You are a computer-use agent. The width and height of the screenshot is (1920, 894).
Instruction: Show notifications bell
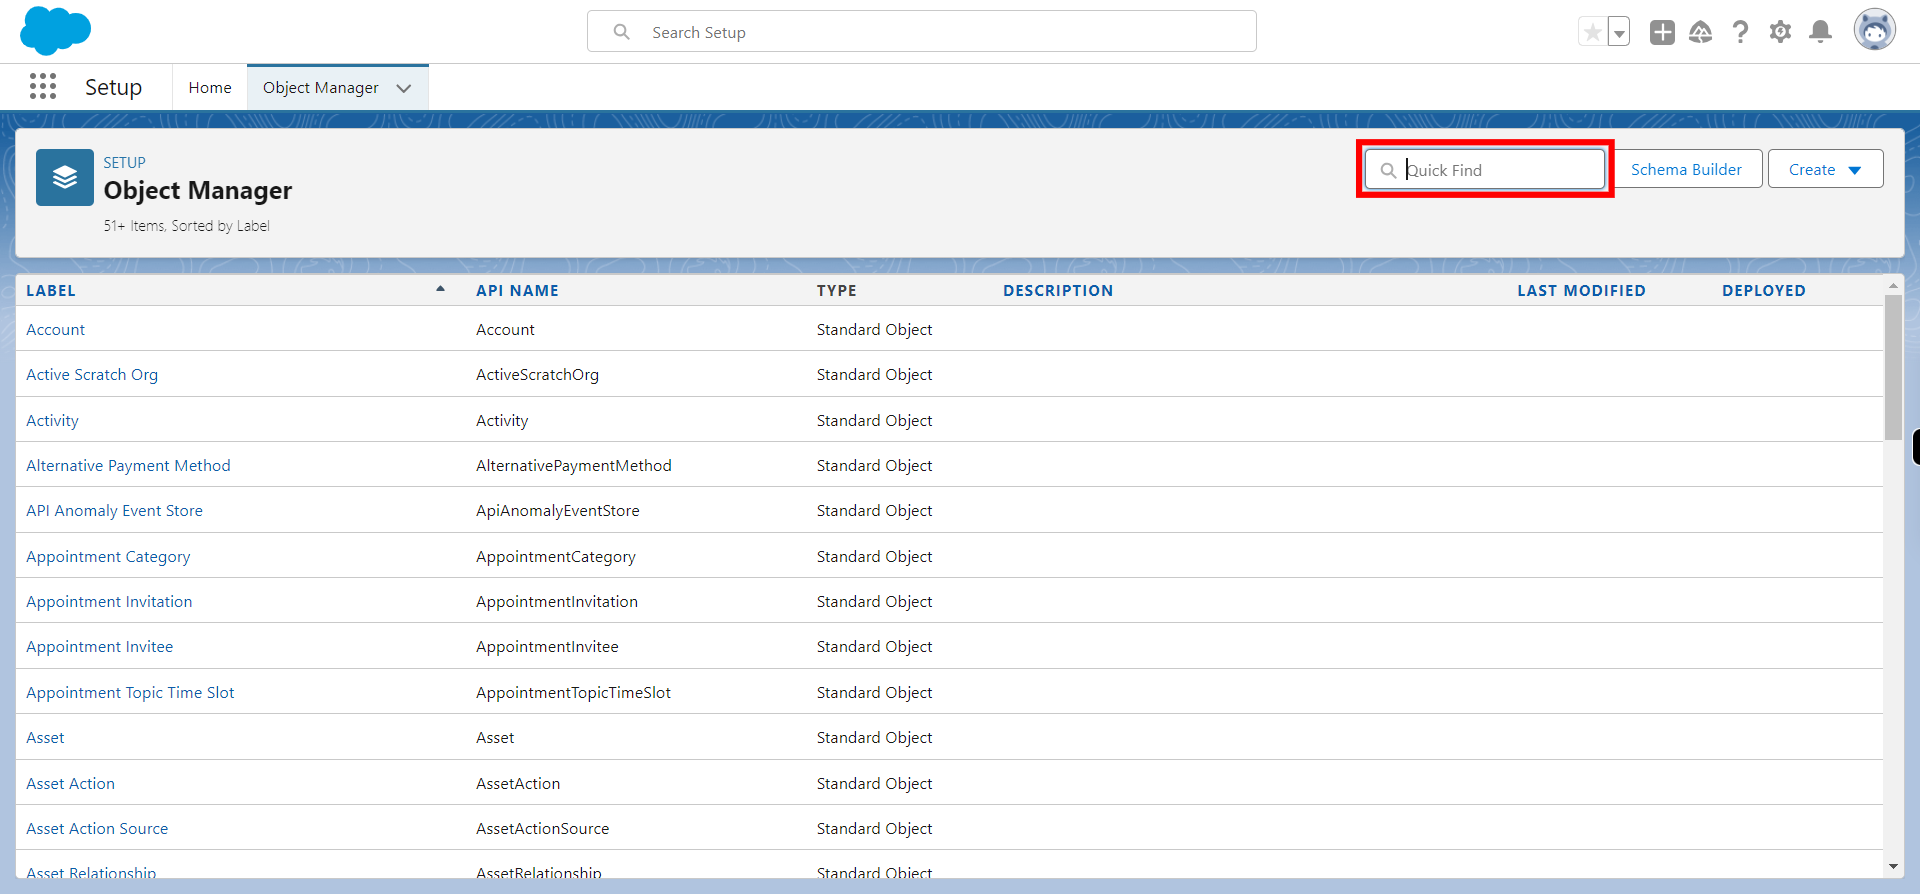pyautogui.click(x=1821, y=32)
